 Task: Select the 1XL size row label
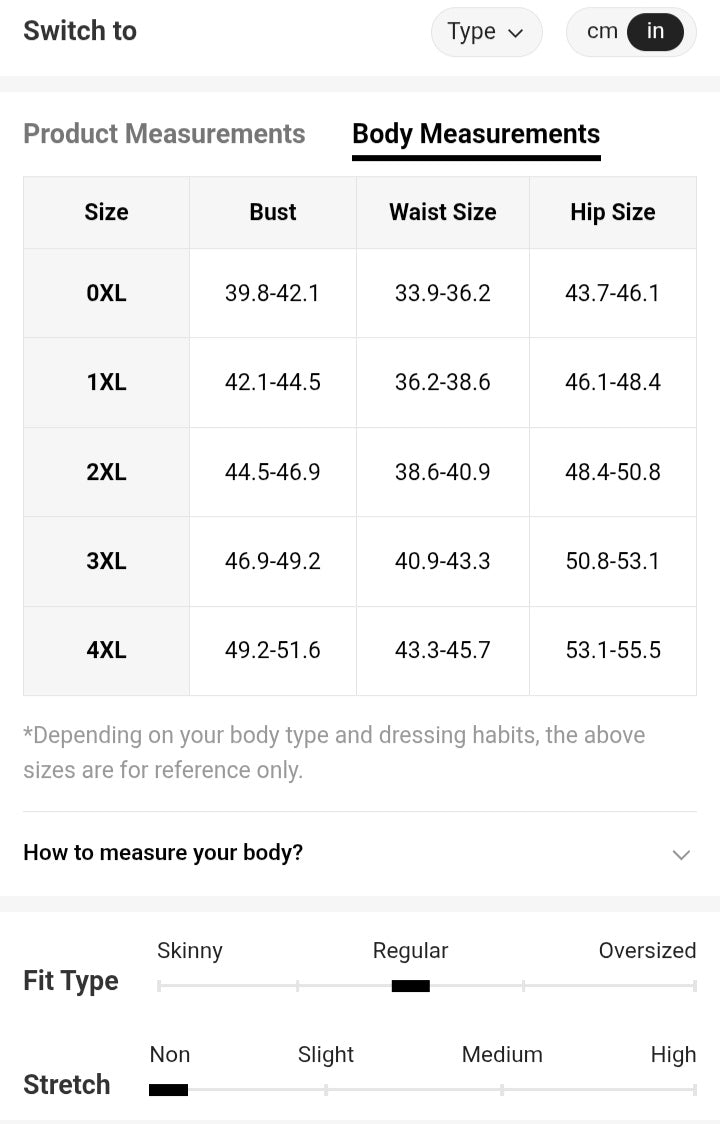coord(106,383)
